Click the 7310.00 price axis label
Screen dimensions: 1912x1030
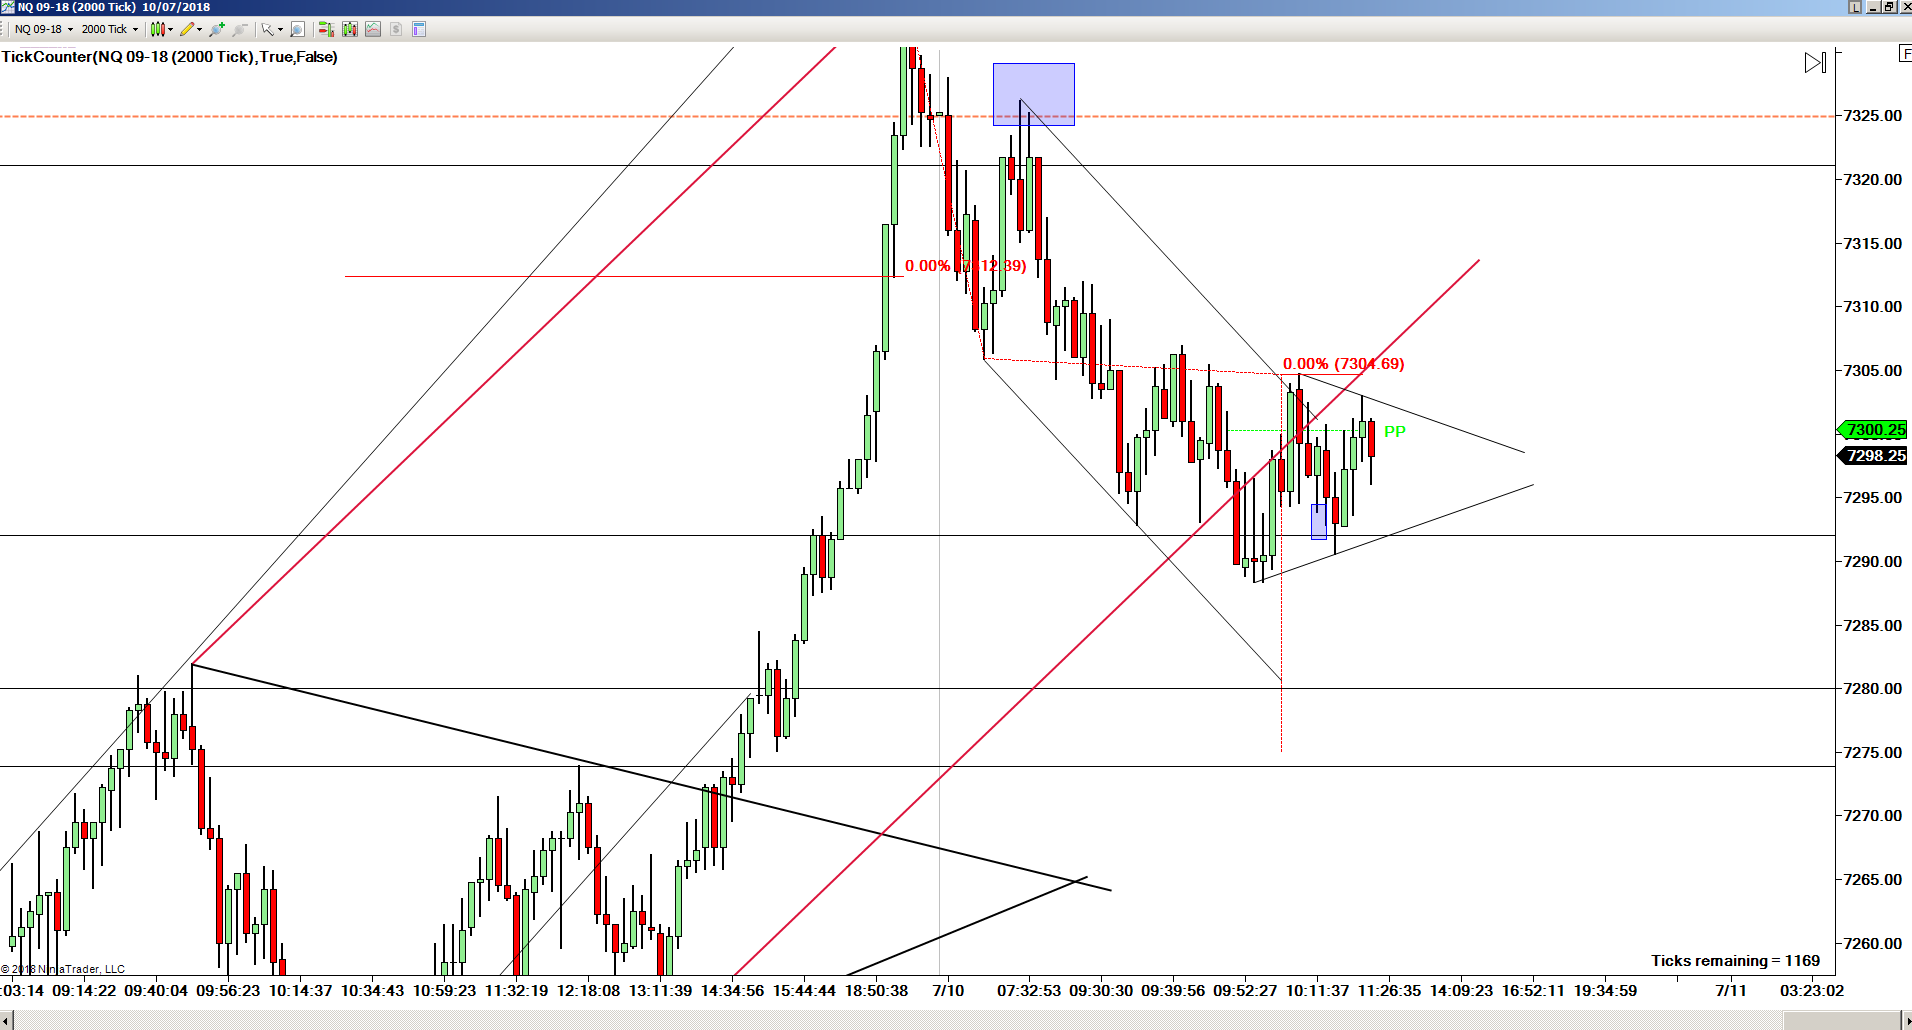tap(1873, 307)
